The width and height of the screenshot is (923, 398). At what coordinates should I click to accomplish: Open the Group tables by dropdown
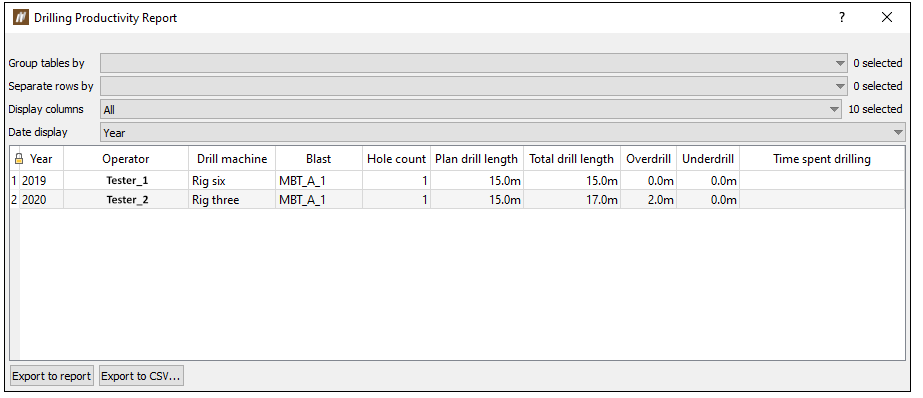click(474, 63)
